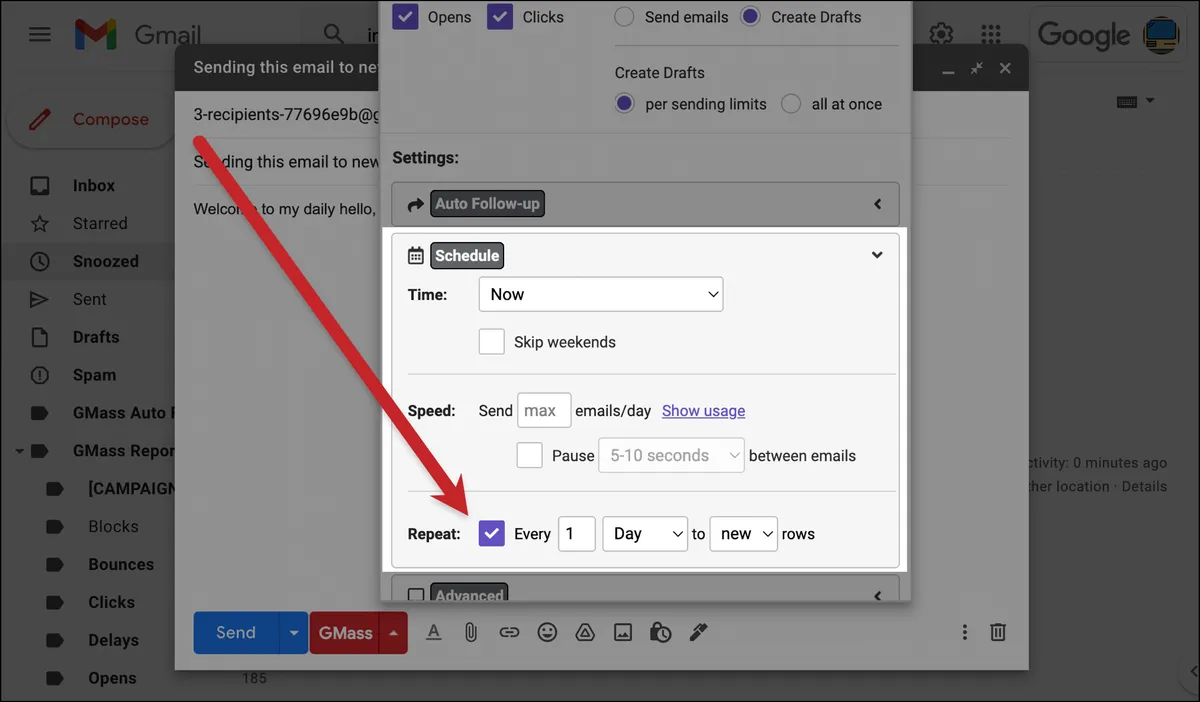Open the Blocks label

pyautogui.click(x=113, y=527)
